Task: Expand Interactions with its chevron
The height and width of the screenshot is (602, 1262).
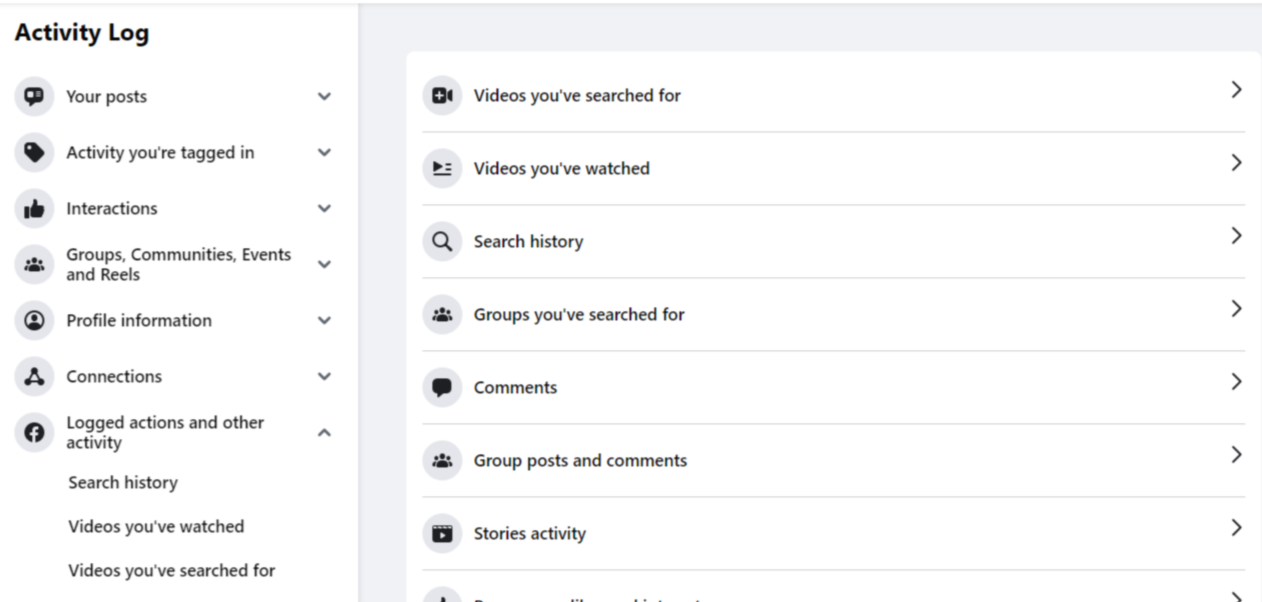Action: [x=324, y=209]
